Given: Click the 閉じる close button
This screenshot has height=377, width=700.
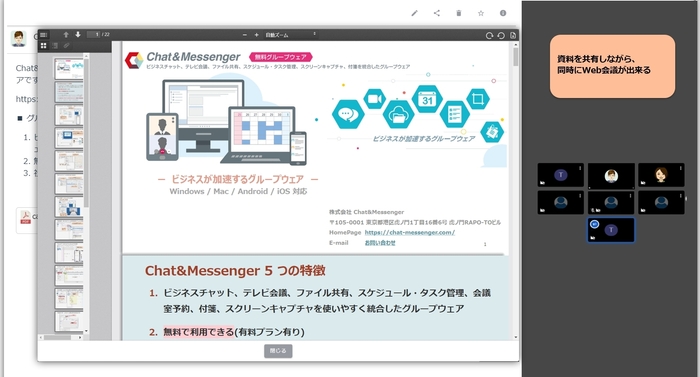Looking at the screenshot, I should (x=278, y=351).
